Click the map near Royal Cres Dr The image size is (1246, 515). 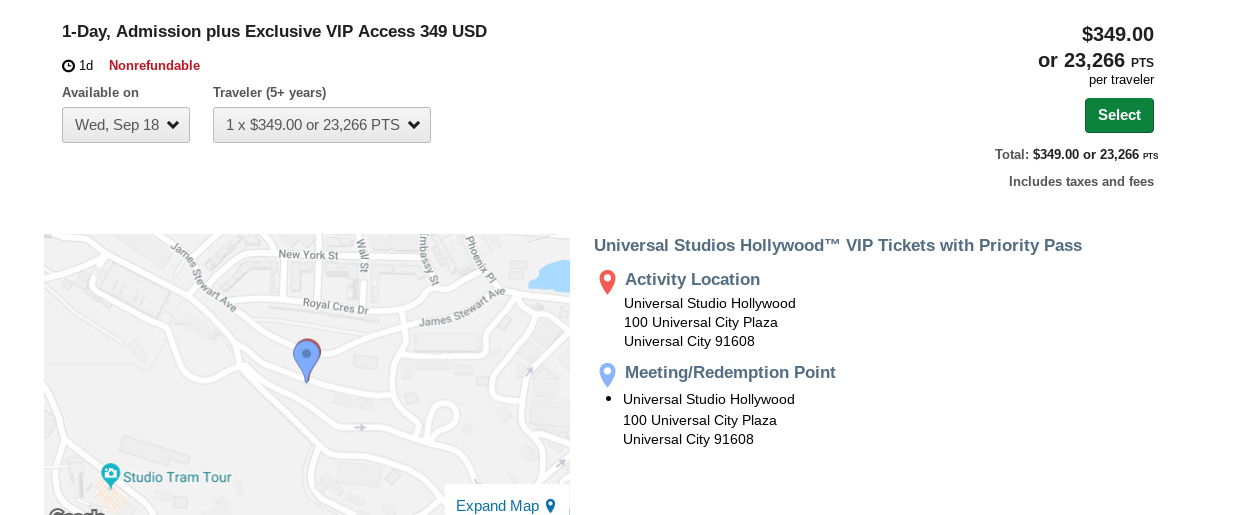pos(336,306)
